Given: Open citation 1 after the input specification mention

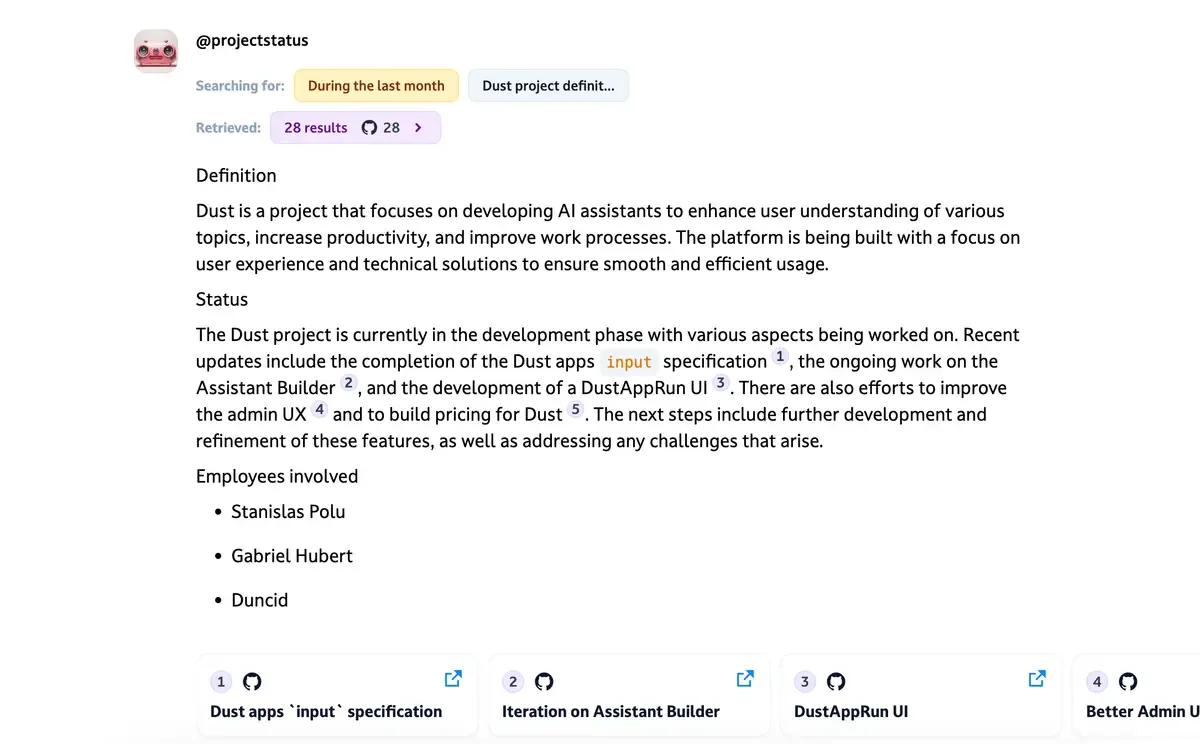Looking at the screenshot, I should pyautogui.click(x=779, y=356).
